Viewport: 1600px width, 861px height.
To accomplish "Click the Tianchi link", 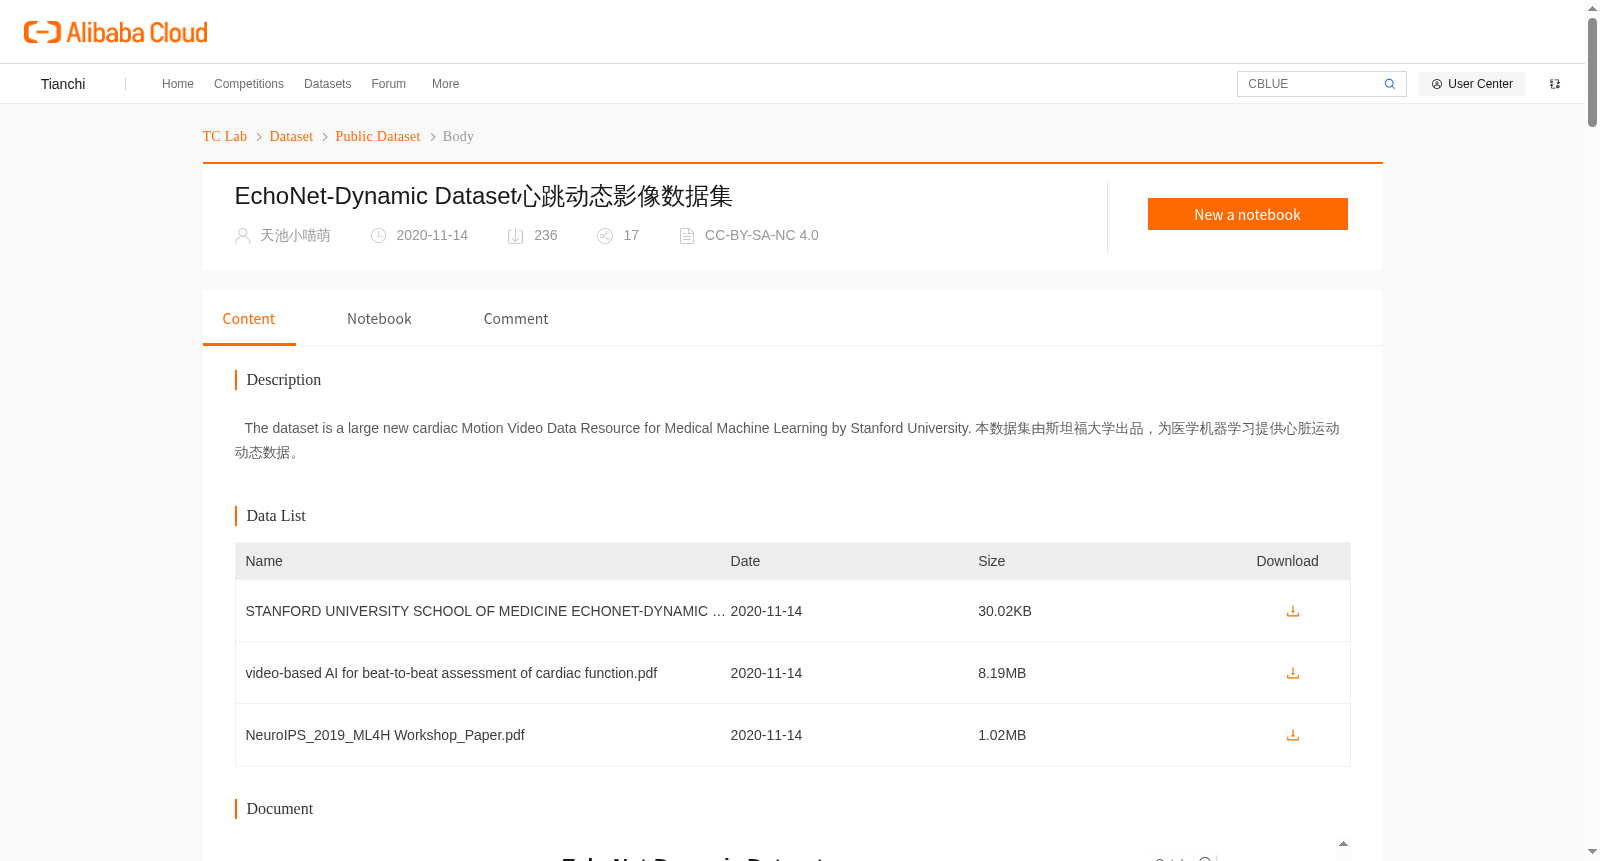I will (x=63, y=84).
